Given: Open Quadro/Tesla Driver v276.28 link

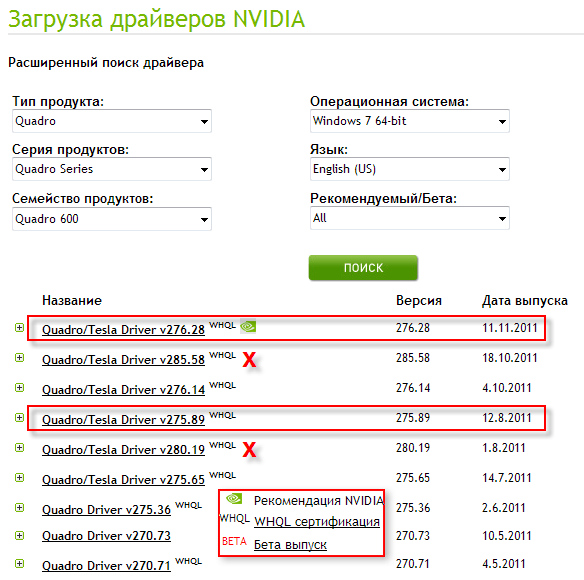Looking at the screenshot, I should click(x=123, y=330).
